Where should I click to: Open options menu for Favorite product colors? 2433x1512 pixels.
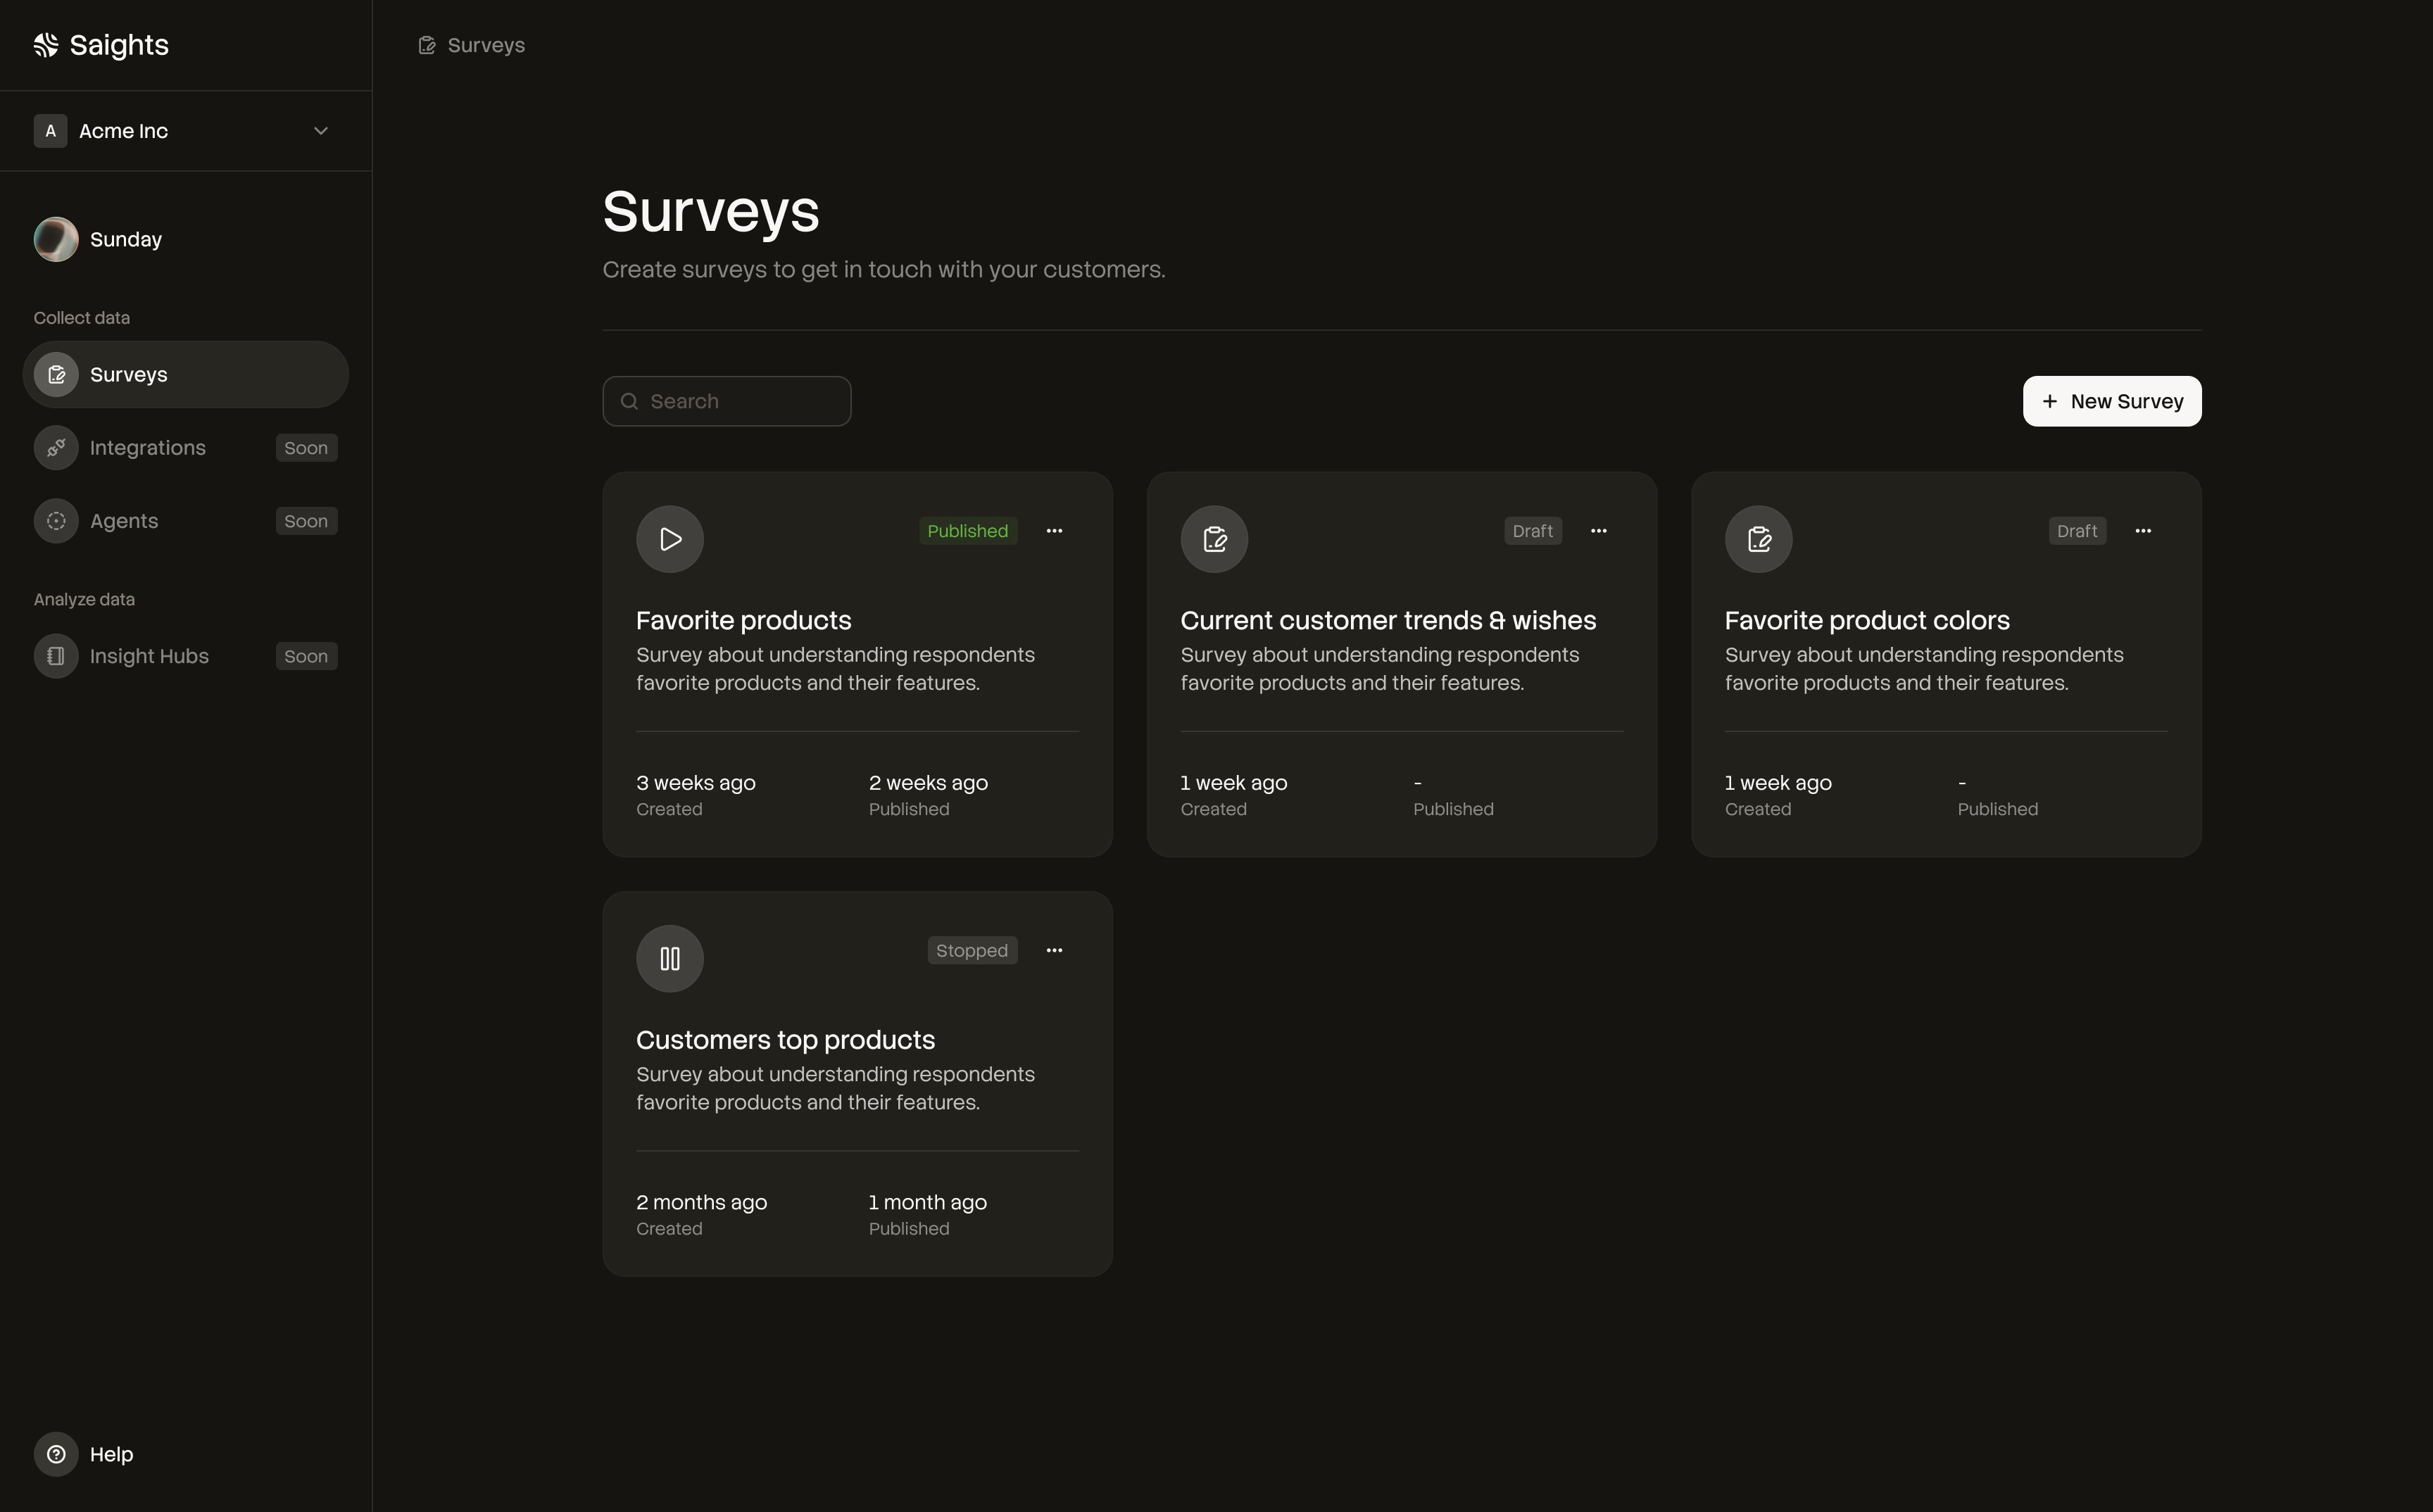click(x=2142, y=531)
